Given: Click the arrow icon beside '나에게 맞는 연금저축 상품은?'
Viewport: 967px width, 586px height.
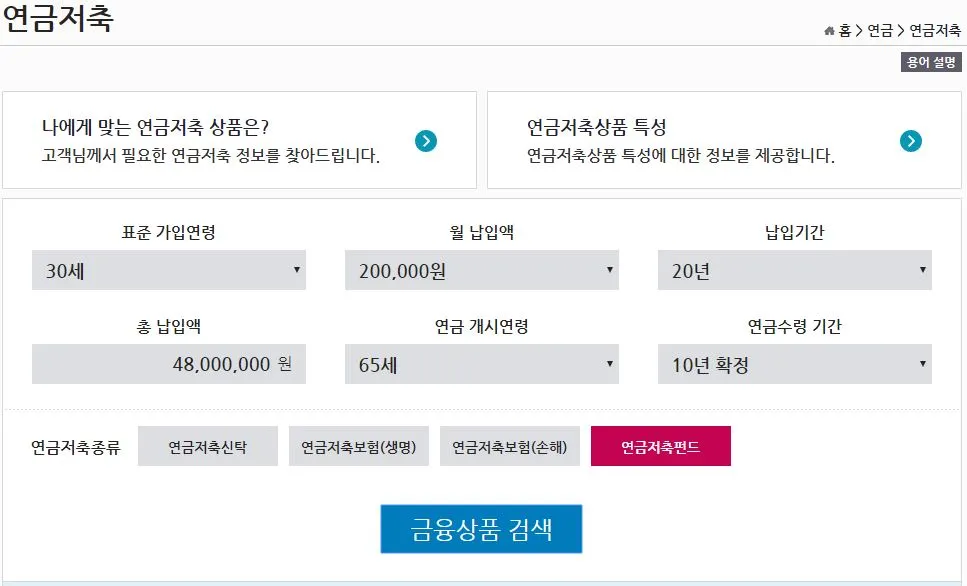Looking at the screenshot, I should point(425,141).
